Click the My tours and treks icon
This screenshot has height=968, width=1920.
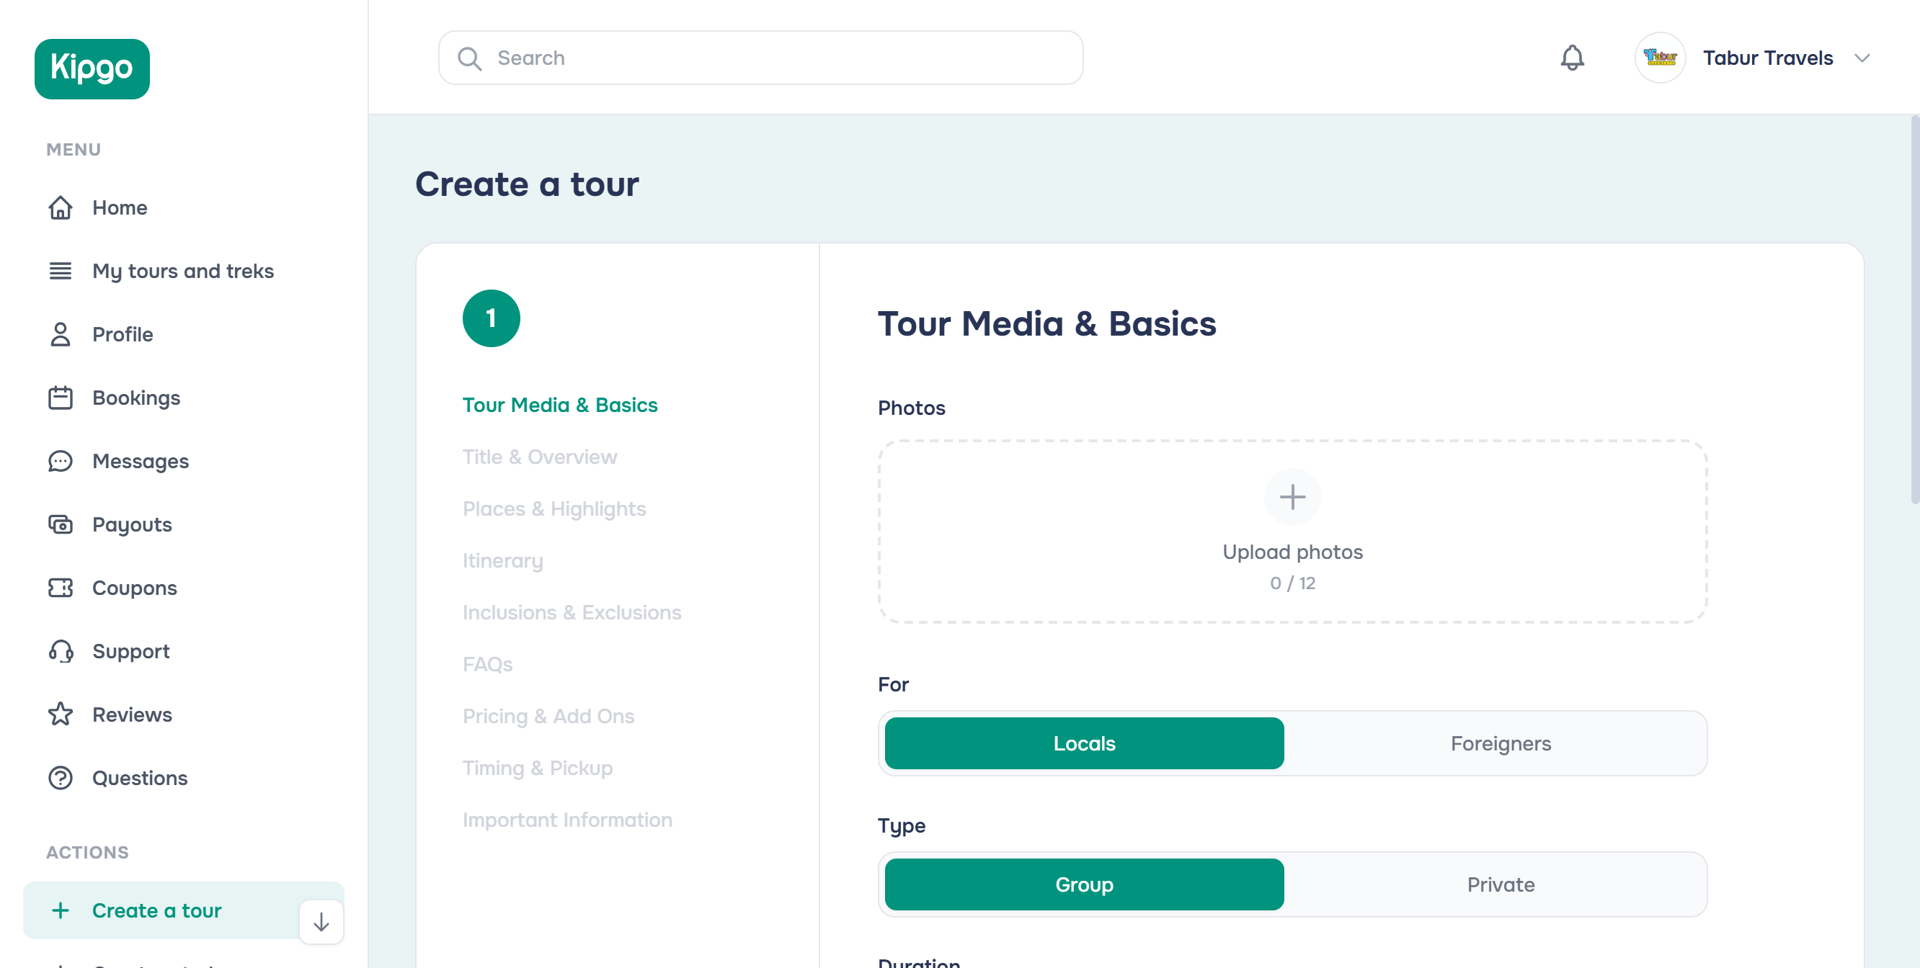point(61,270)
